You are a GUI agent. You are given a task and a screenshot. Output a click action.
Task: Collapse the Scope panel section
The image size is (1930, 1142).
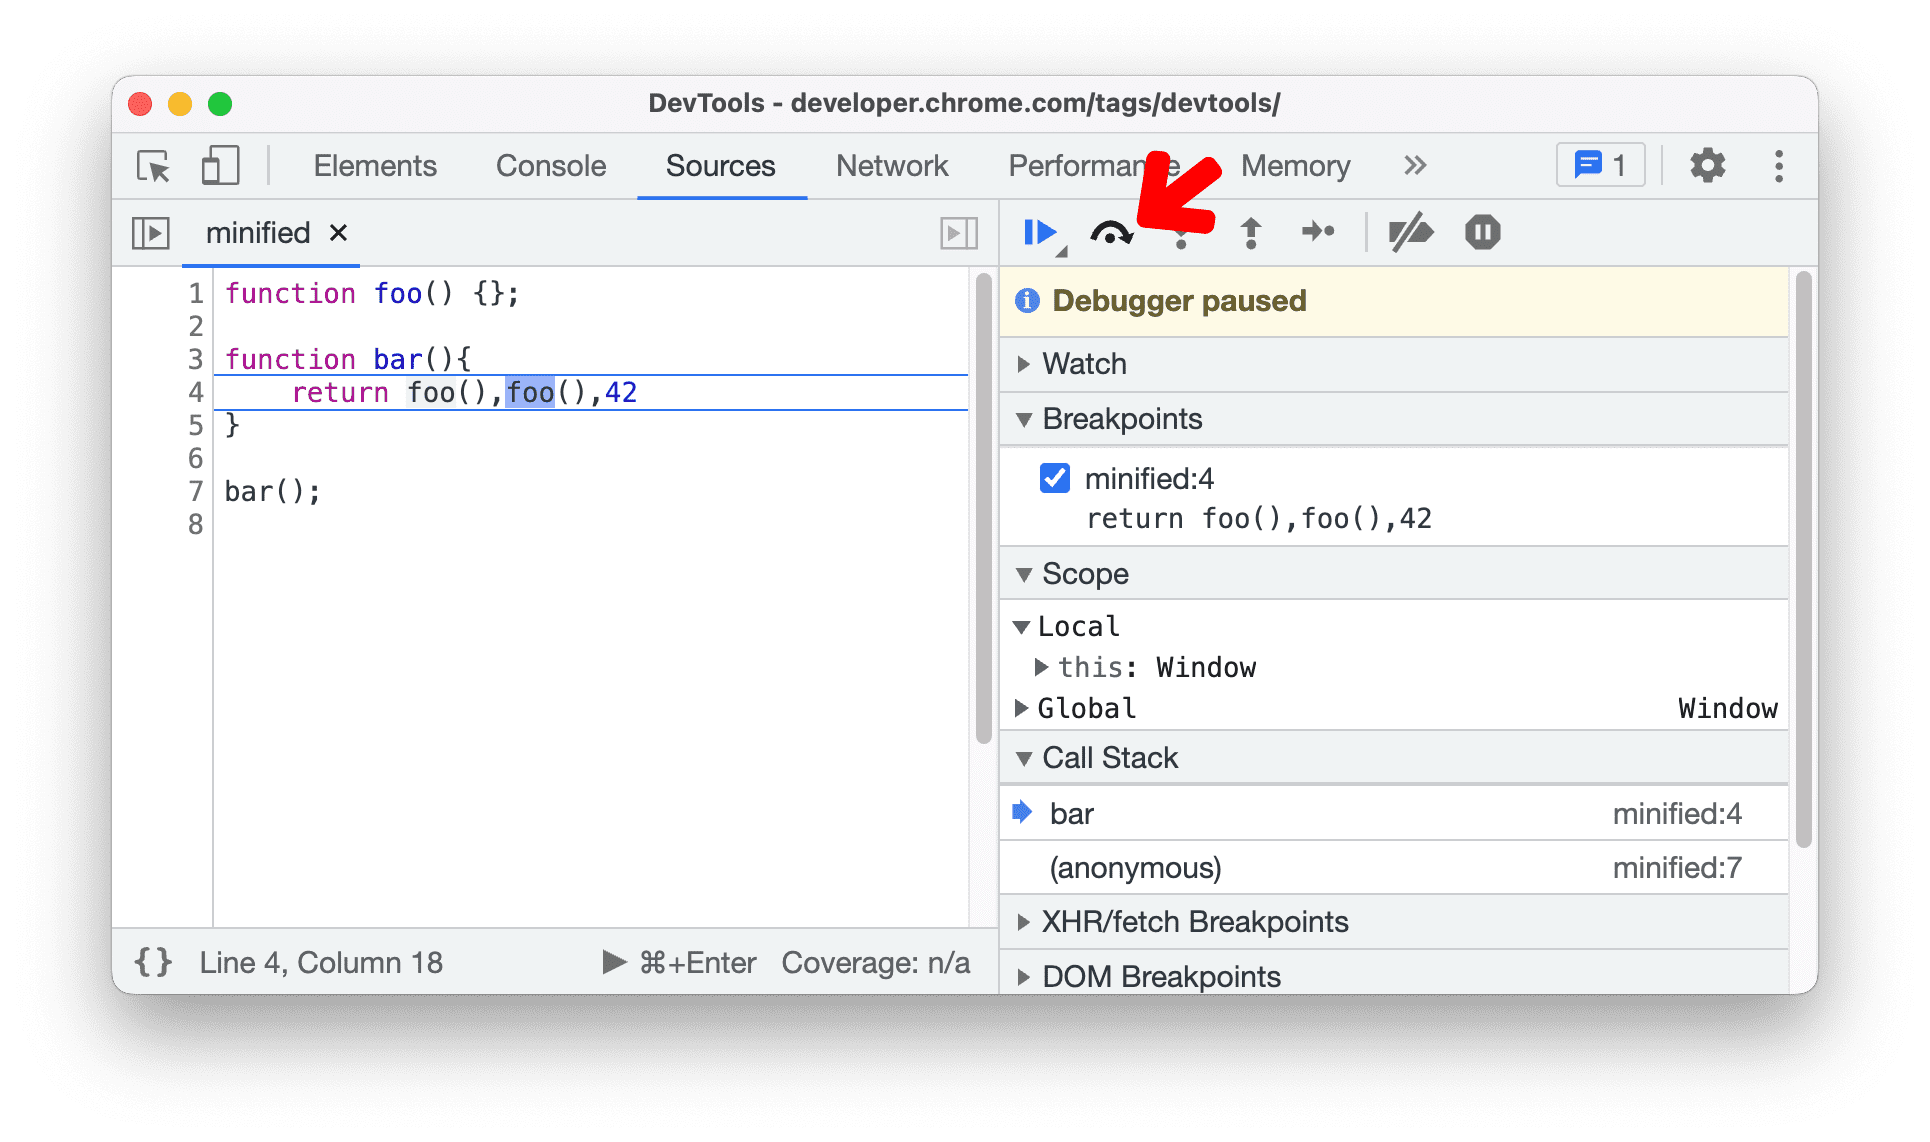pyautogui.click(x=1030, y=574)
